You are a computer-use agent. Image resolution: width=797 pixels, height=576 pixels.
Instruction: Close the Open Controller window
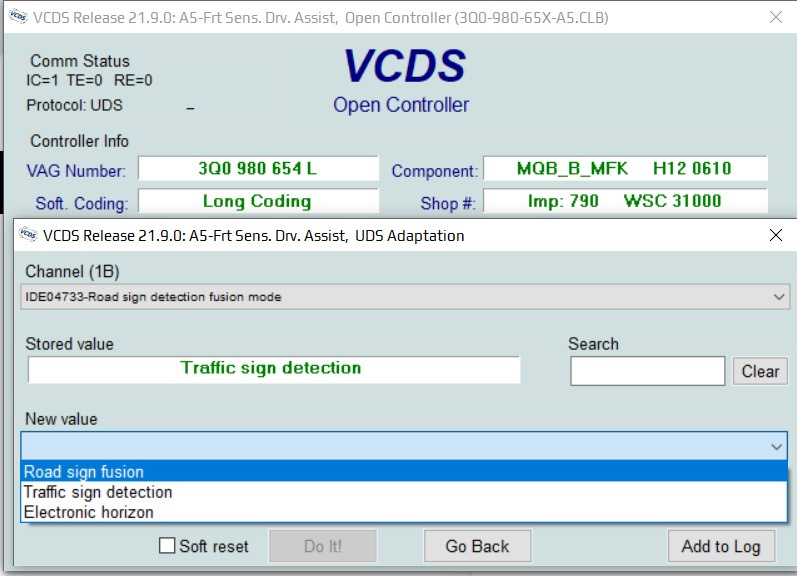(x=776, y=17)
